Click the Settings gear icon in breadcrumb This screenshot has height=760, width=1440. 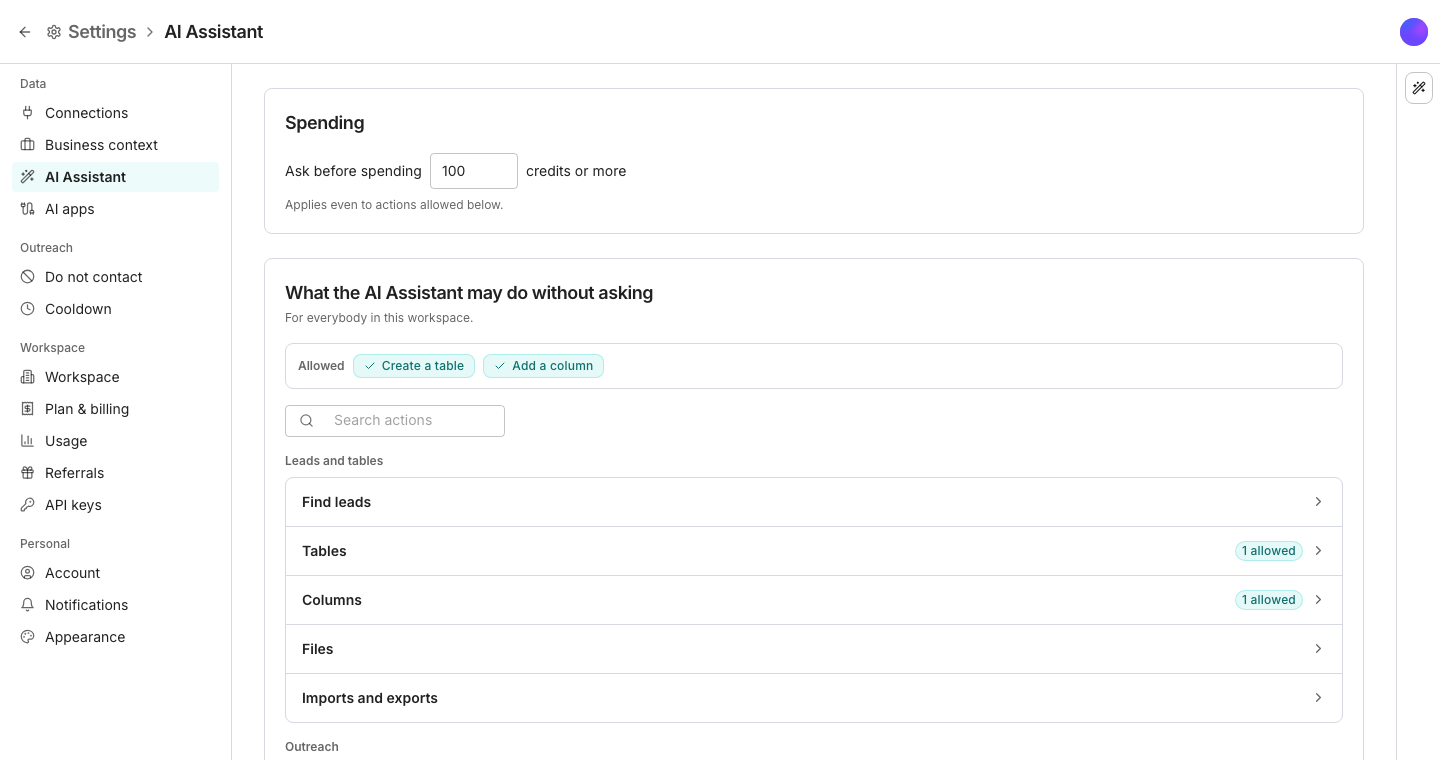pyautogui.click(x=54, y=32)
